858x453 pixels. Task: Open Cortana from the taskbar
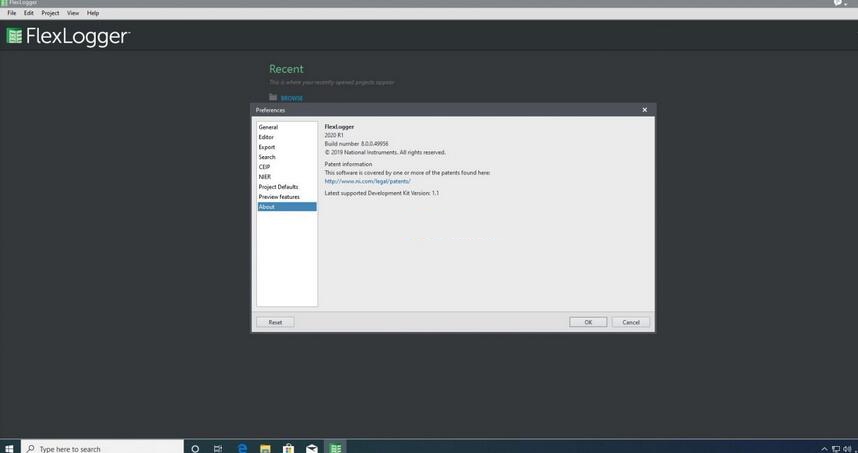[x=195, y=449]
